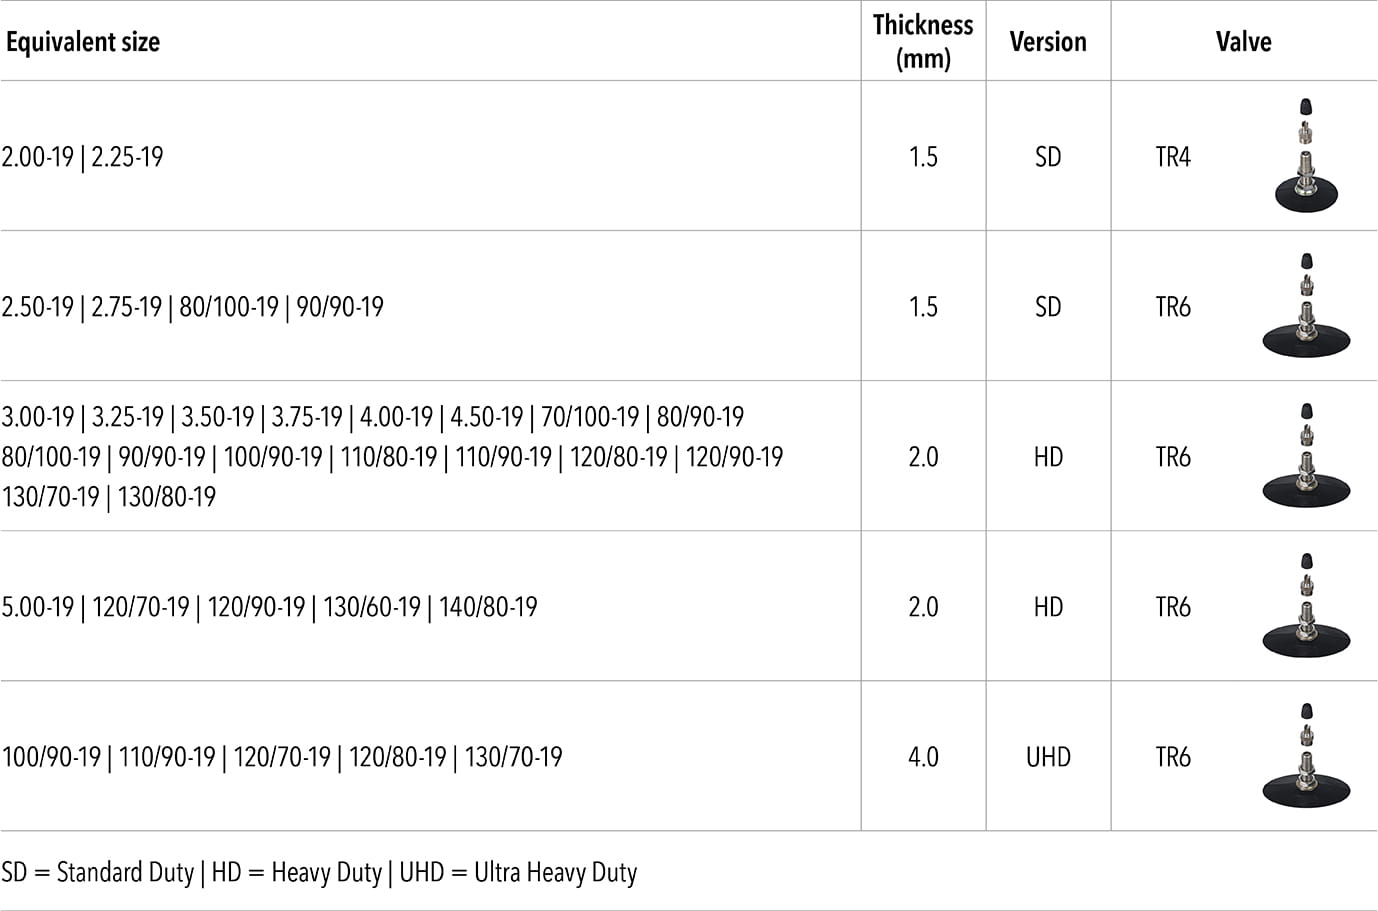Click the Thickness (mm) column header

click(923, 41)
